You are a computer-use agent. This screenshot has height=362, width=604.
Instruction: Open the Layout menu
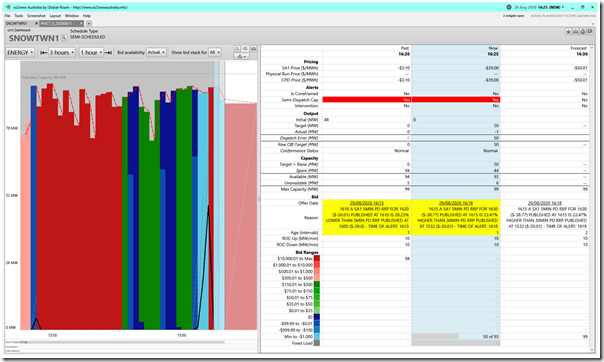[x=55, y=16]
